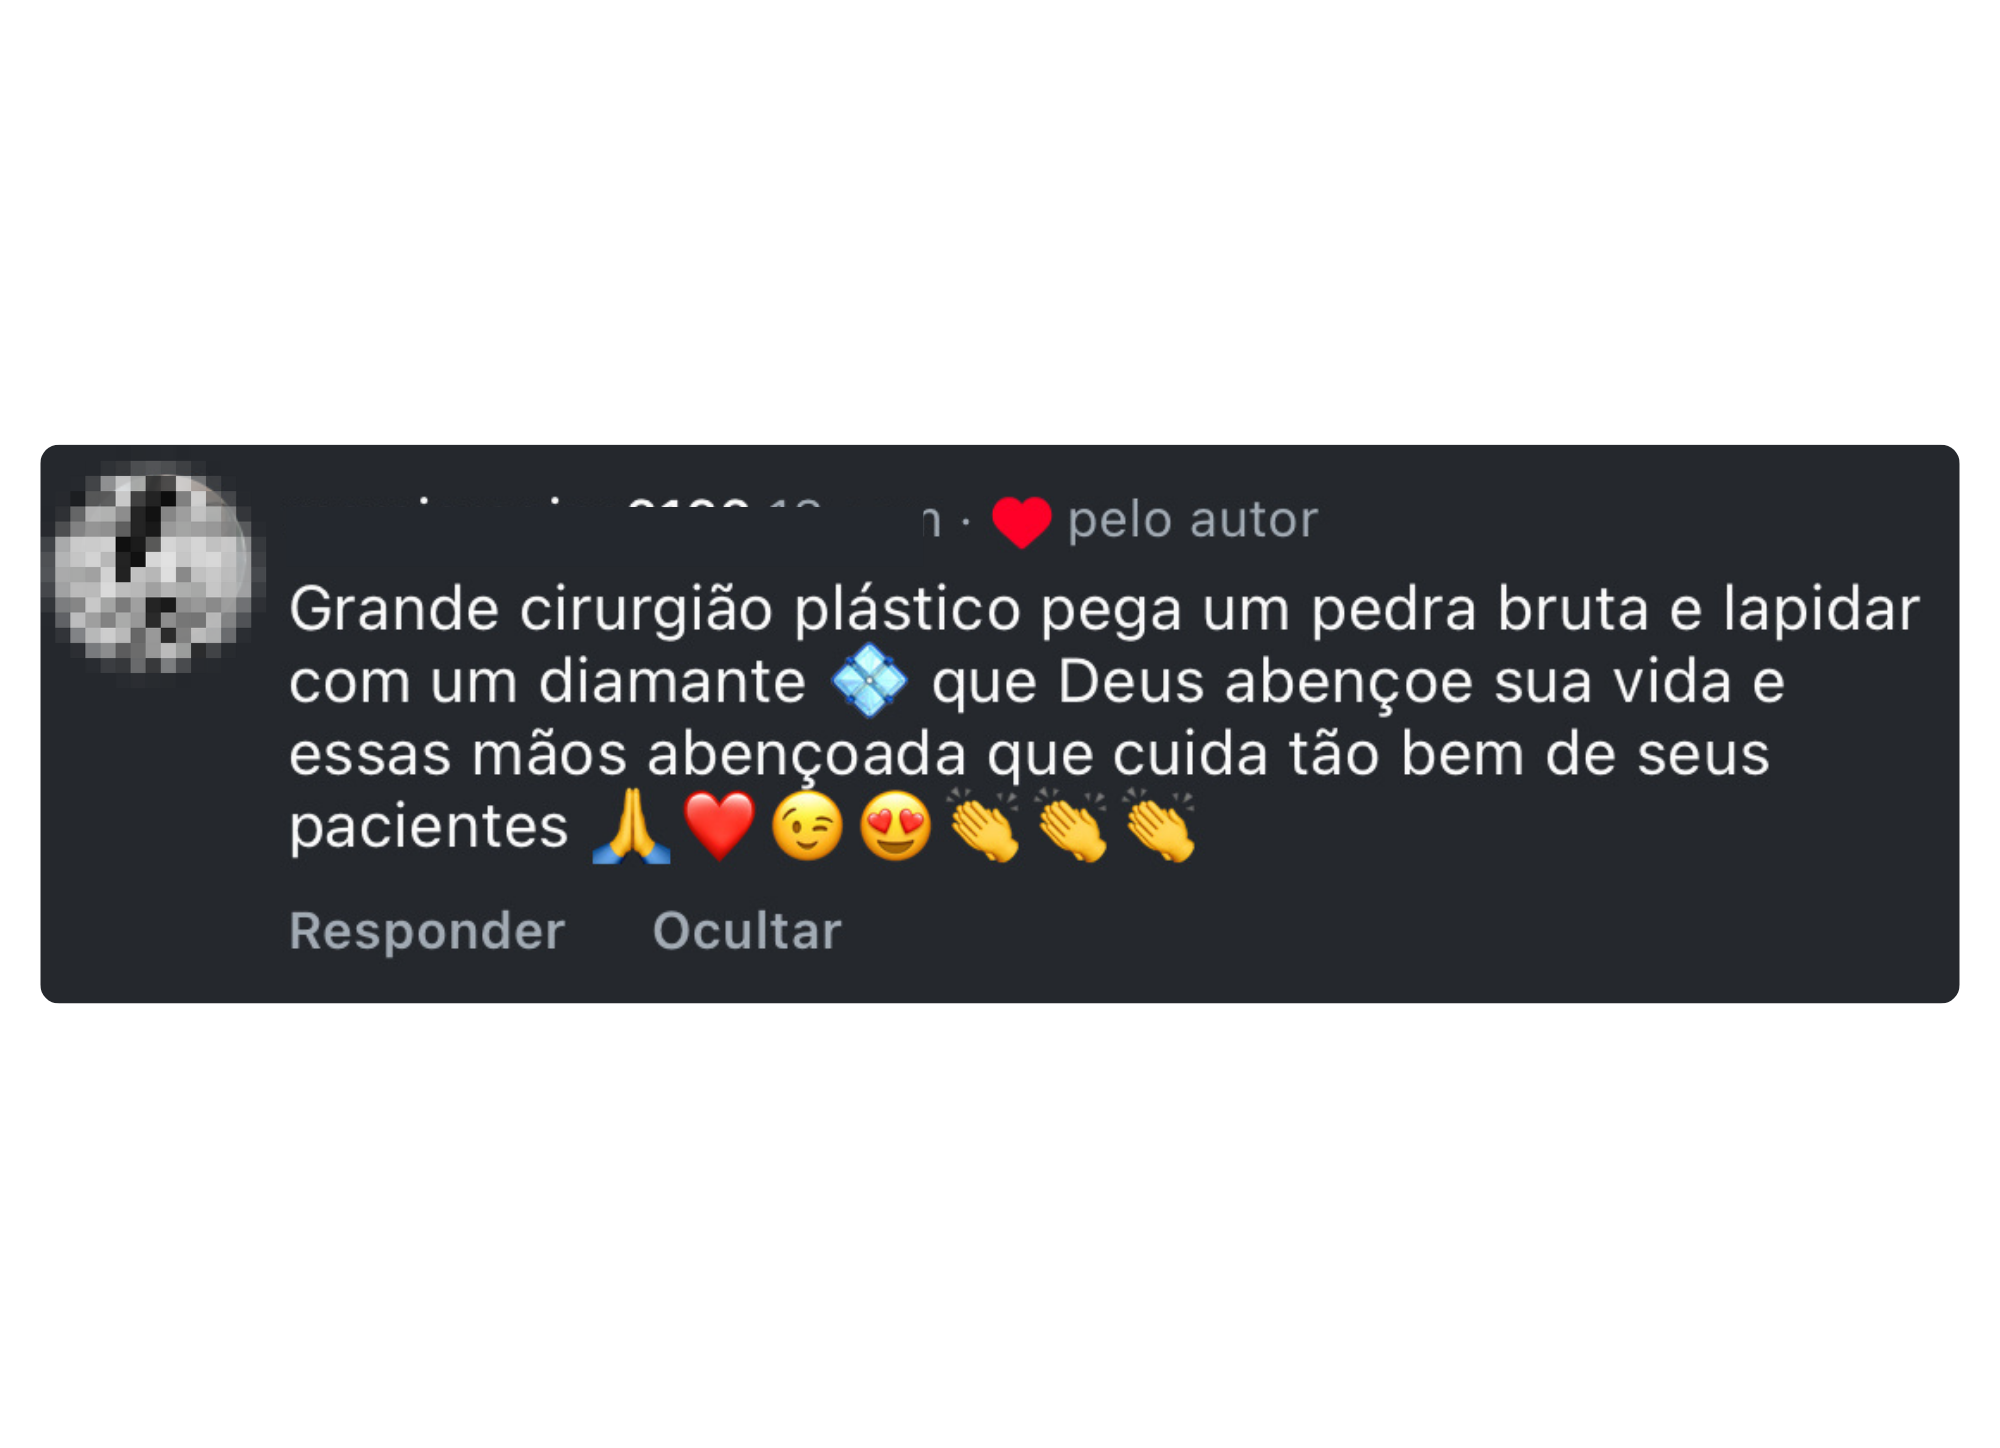Click the word 'pacientes' in the comment
Screen dimensions: 2000x1448
[x=429, y=828]
